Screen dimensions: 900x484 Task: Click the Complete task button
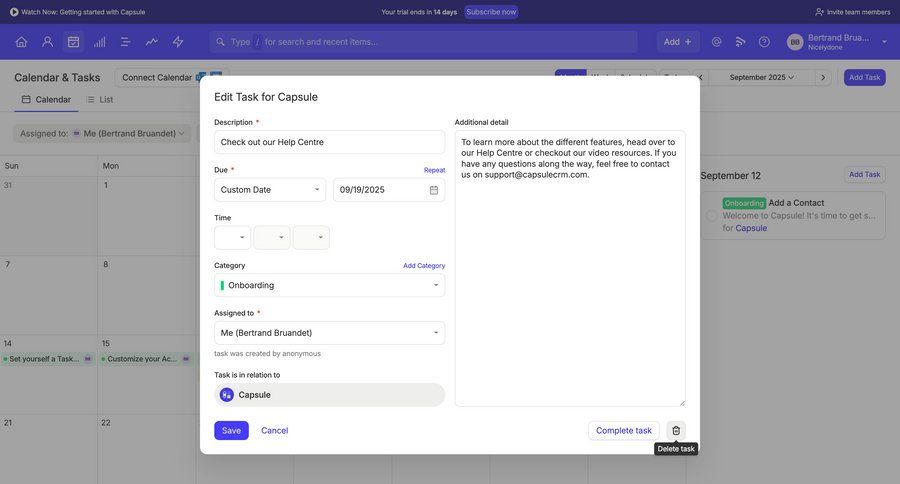[624, 431]
